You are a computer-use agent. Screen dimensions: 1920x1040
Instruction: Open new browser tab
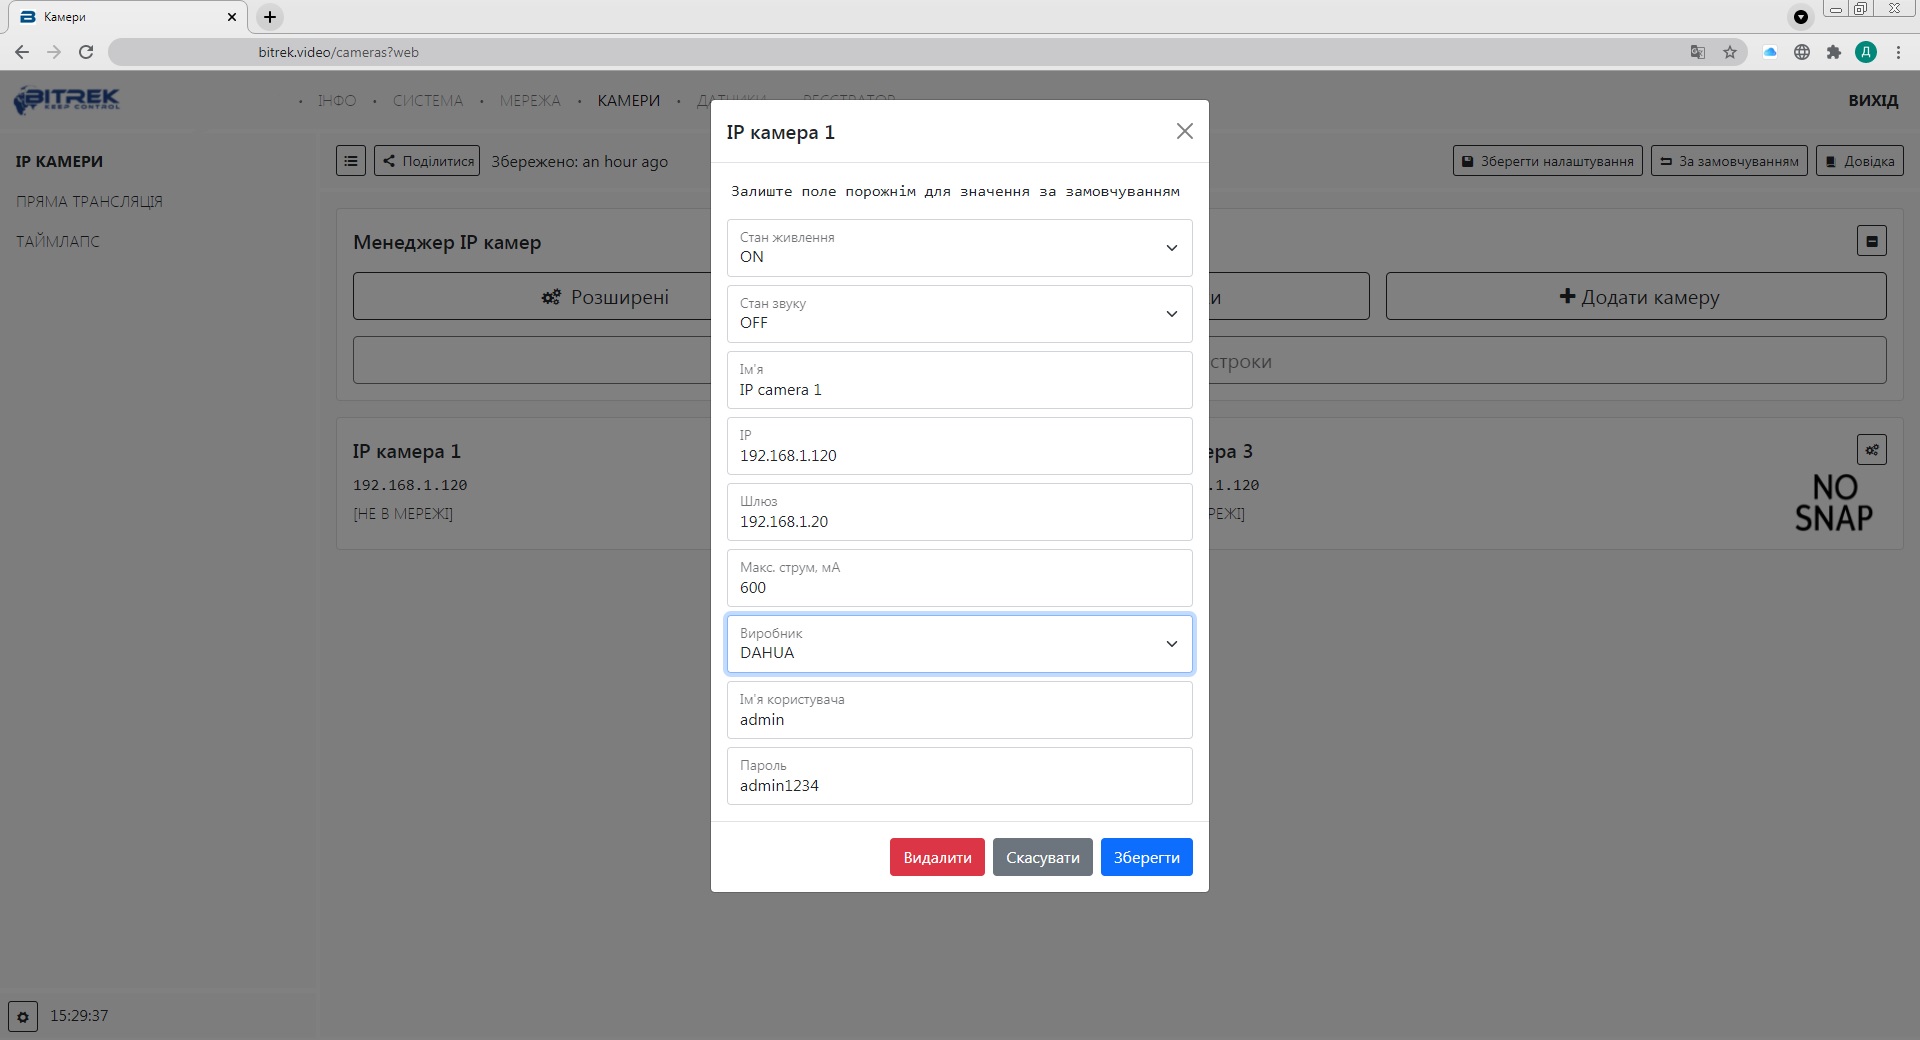270,17
